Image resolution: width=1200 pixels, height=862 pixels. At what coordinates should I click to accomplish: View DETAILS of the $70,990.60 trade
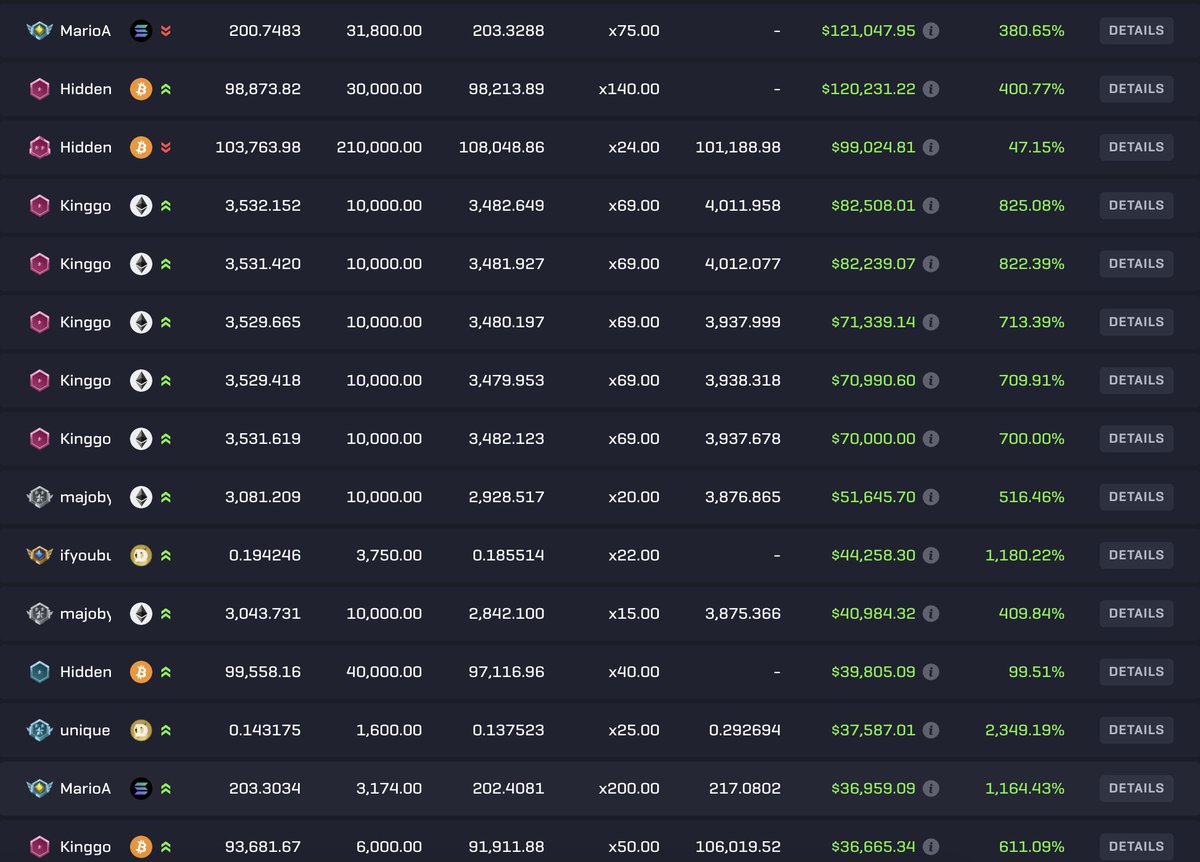pos(1136,380)
